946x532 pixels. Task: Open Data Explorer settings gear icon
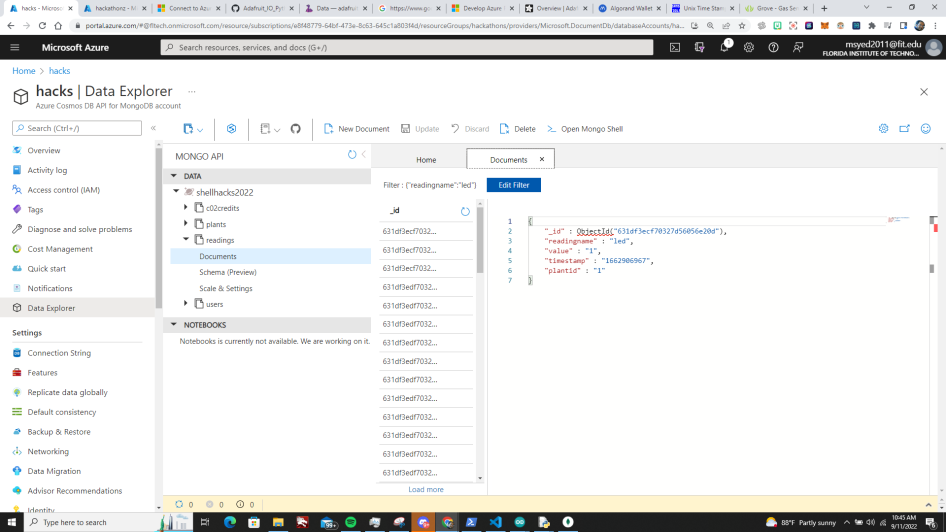pos(883,128)
